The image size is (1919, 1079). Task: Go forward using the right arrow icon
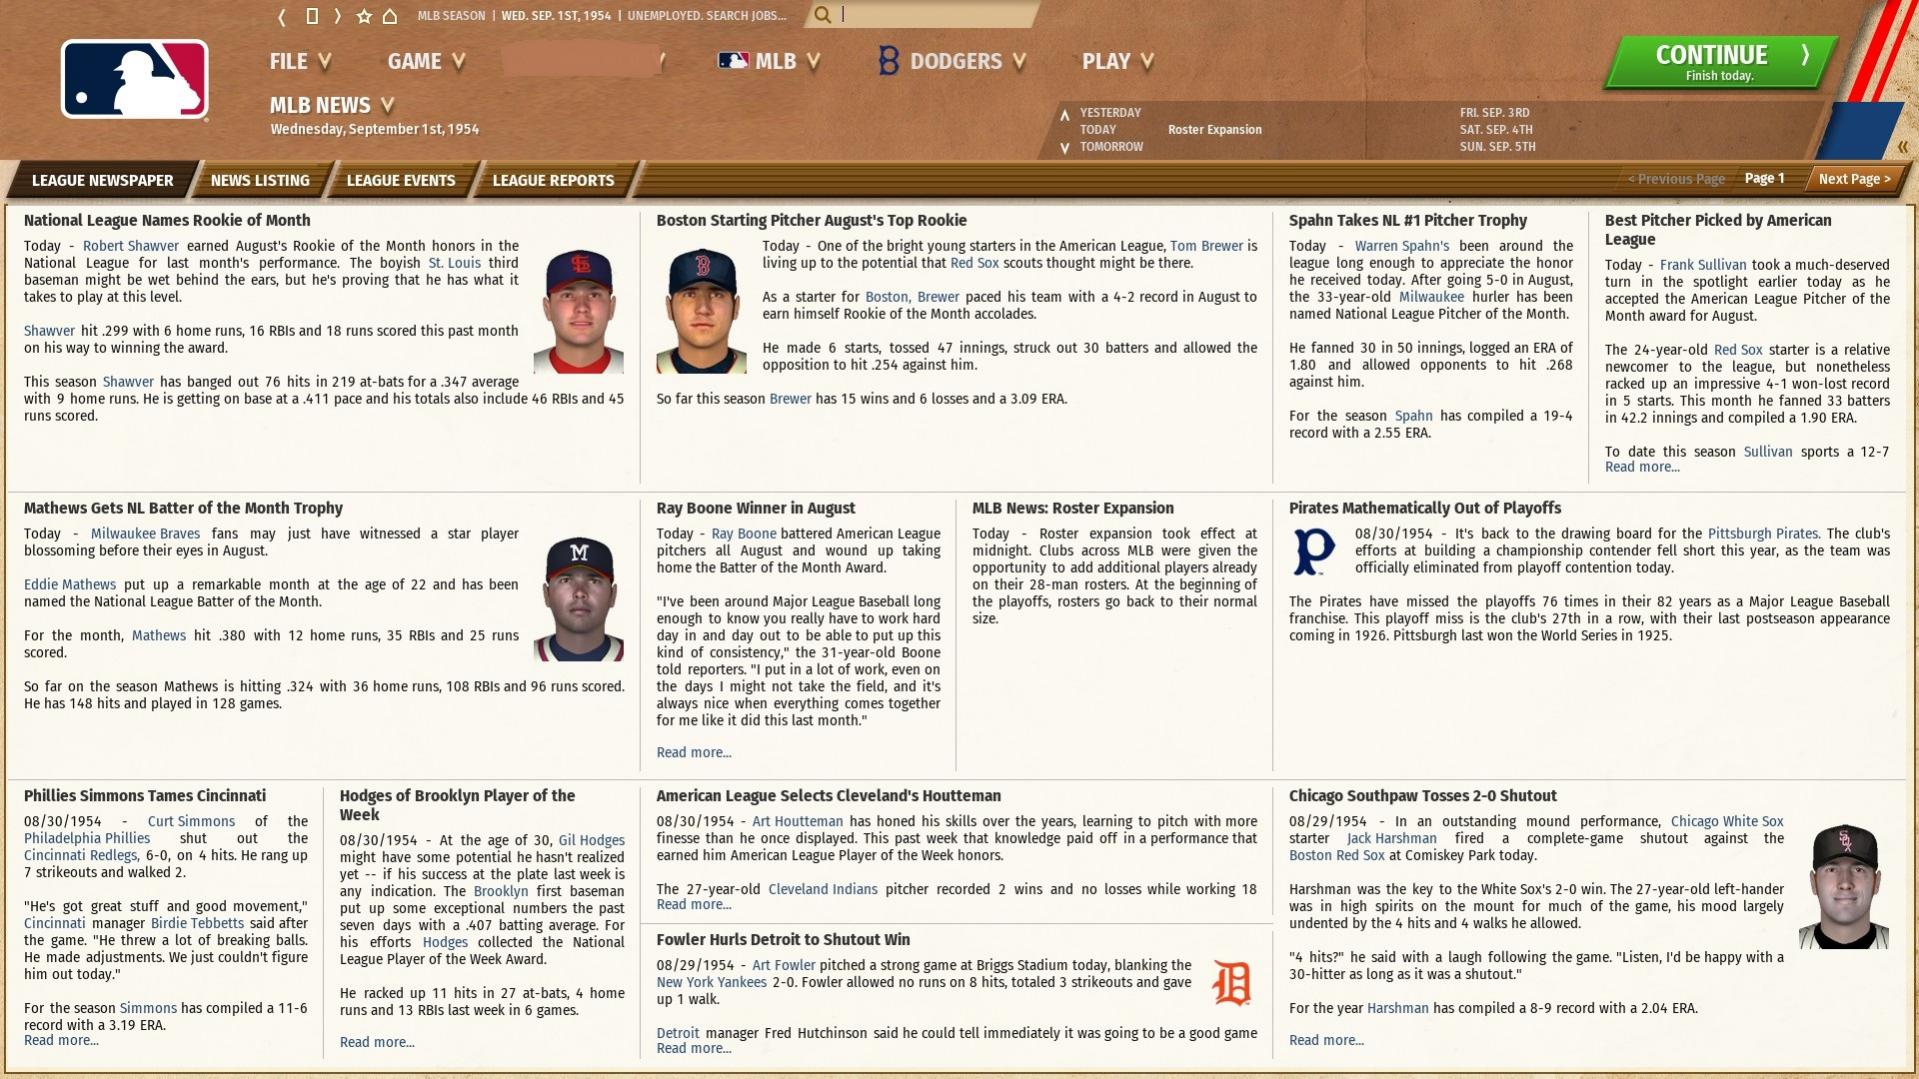[338, 16]
